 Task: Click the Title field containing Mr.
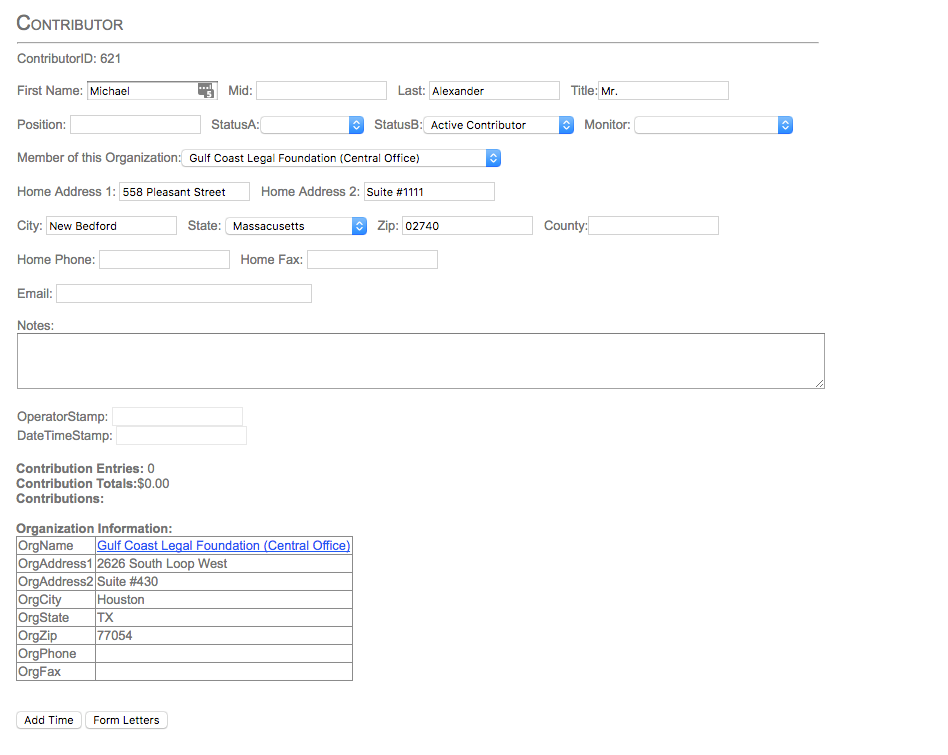click(x=663, y=91)
